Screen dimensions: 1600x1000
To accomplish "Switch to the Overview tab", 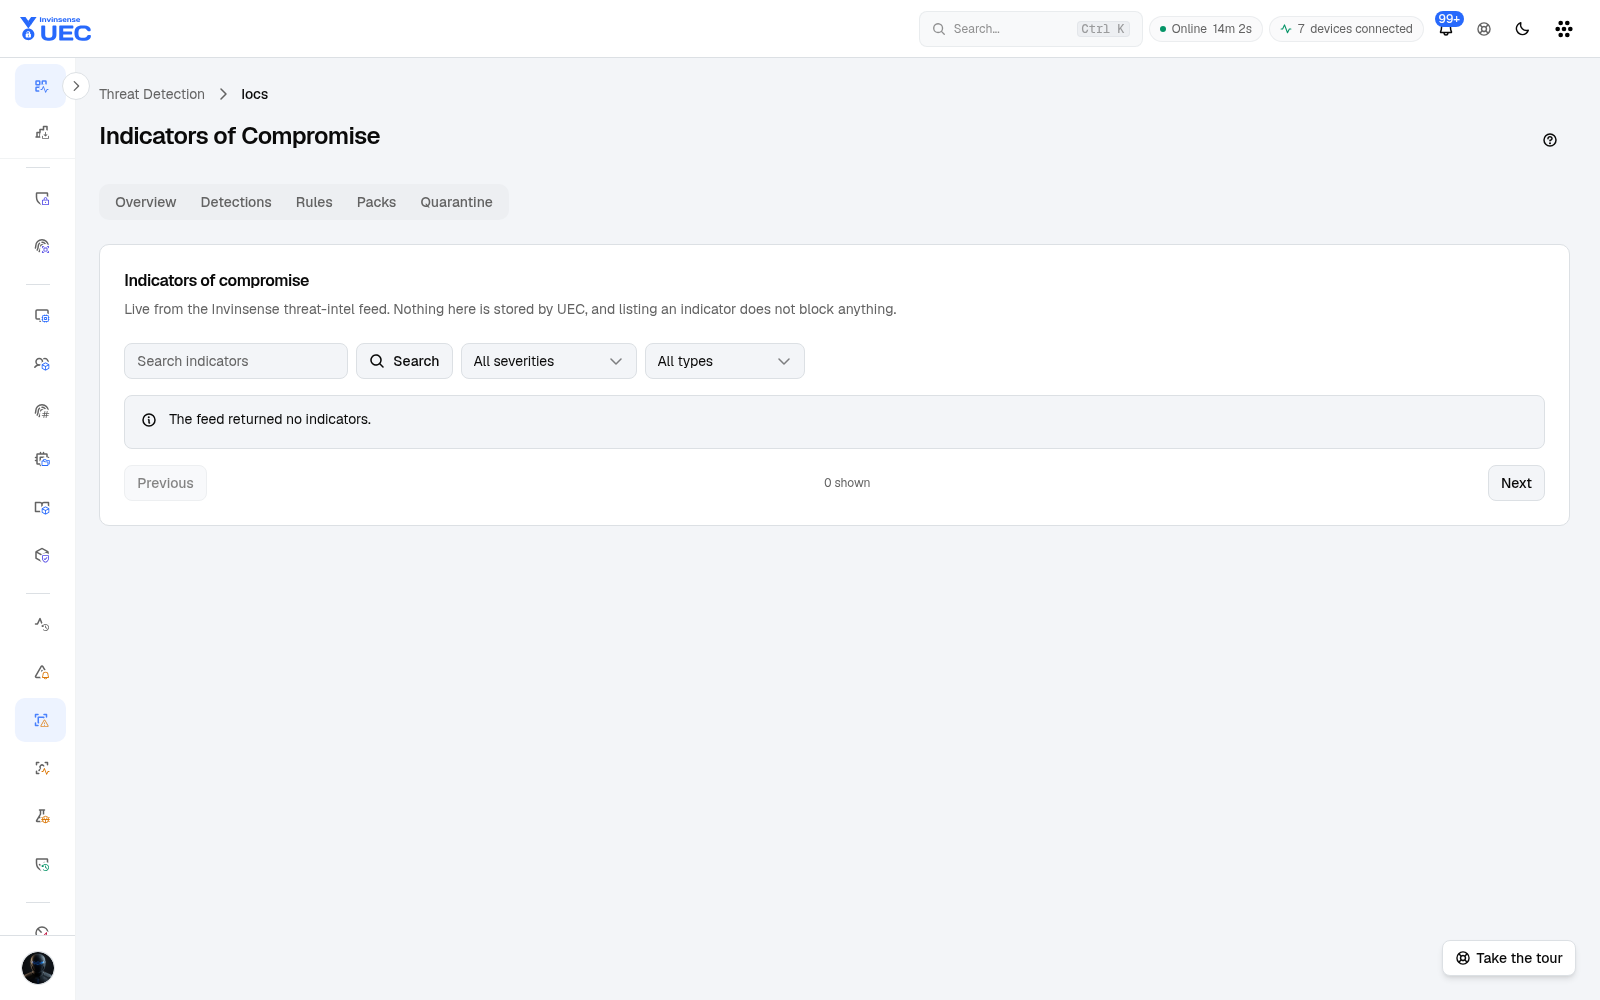I will [x=145, y=202].
